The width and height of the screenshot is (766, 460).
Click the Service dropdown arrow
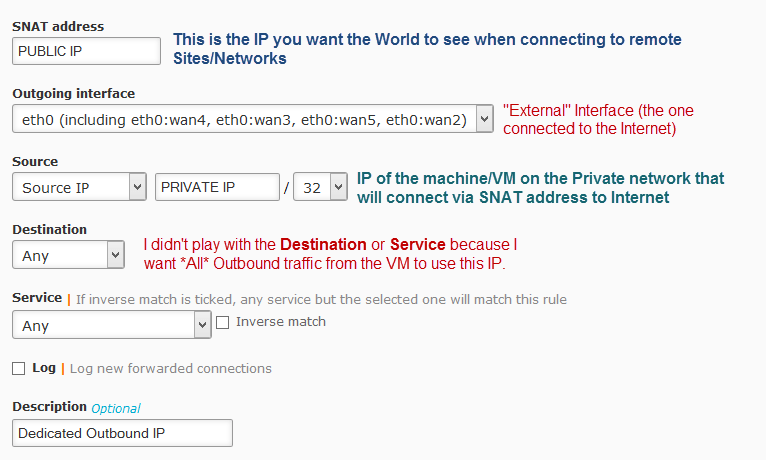202,325
